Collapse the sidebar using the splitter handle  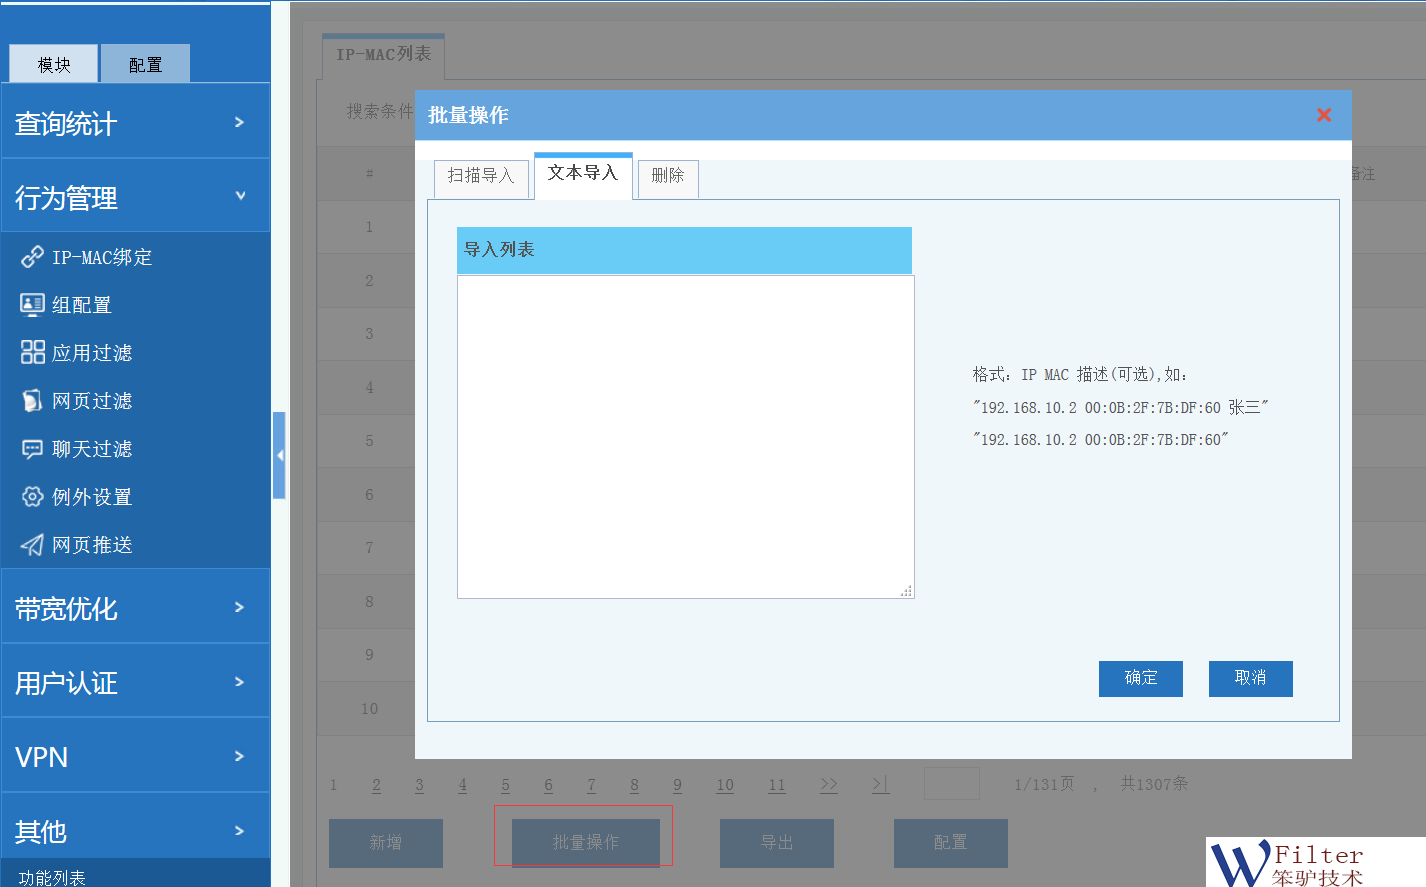(279, 455)
